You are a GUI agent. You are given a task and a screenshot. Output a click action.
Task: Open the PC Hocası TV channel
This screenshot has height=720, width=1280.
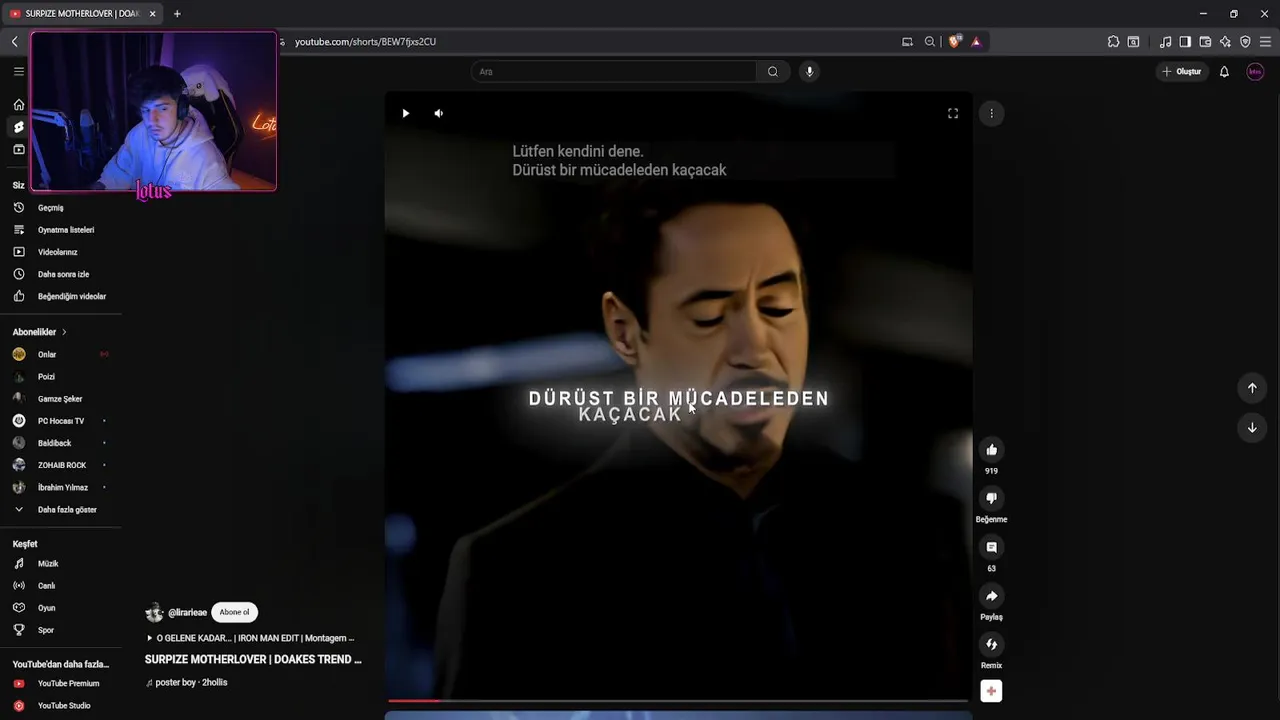coord(60,421)
